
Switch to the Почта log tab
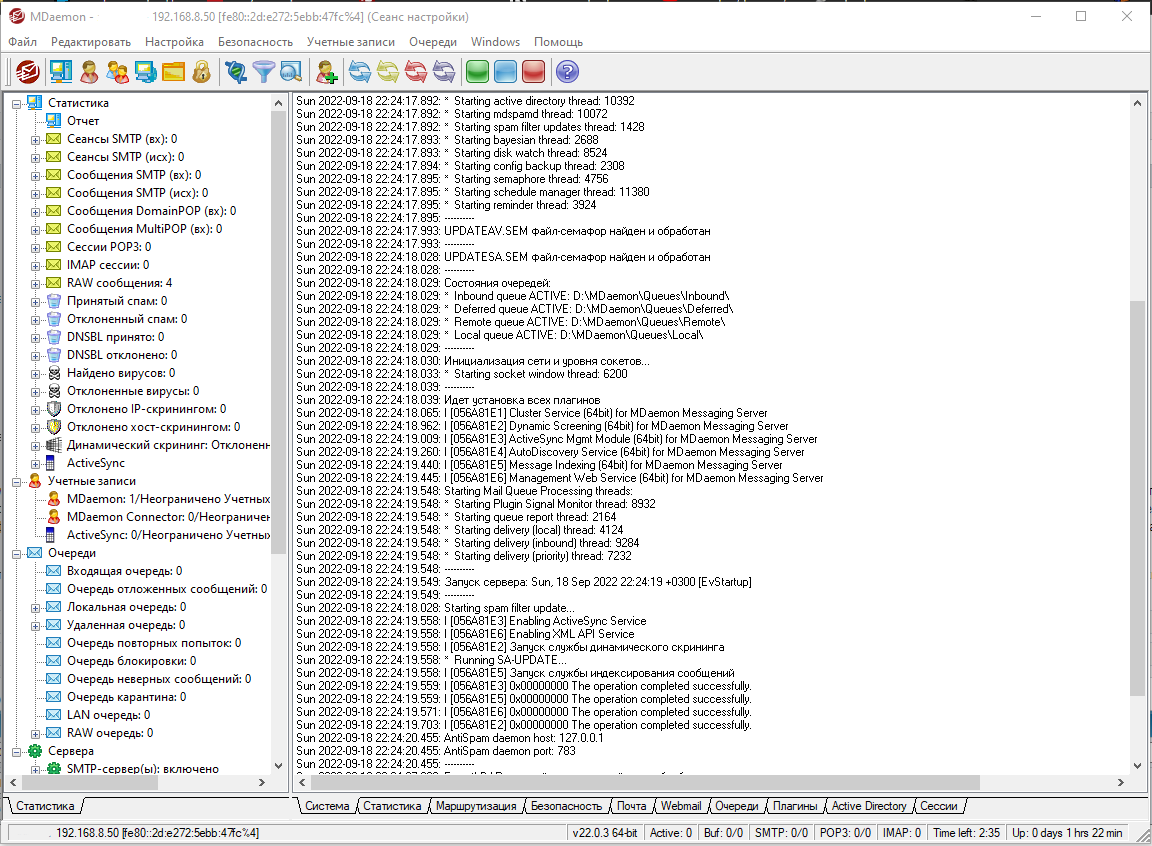point(631,806)
